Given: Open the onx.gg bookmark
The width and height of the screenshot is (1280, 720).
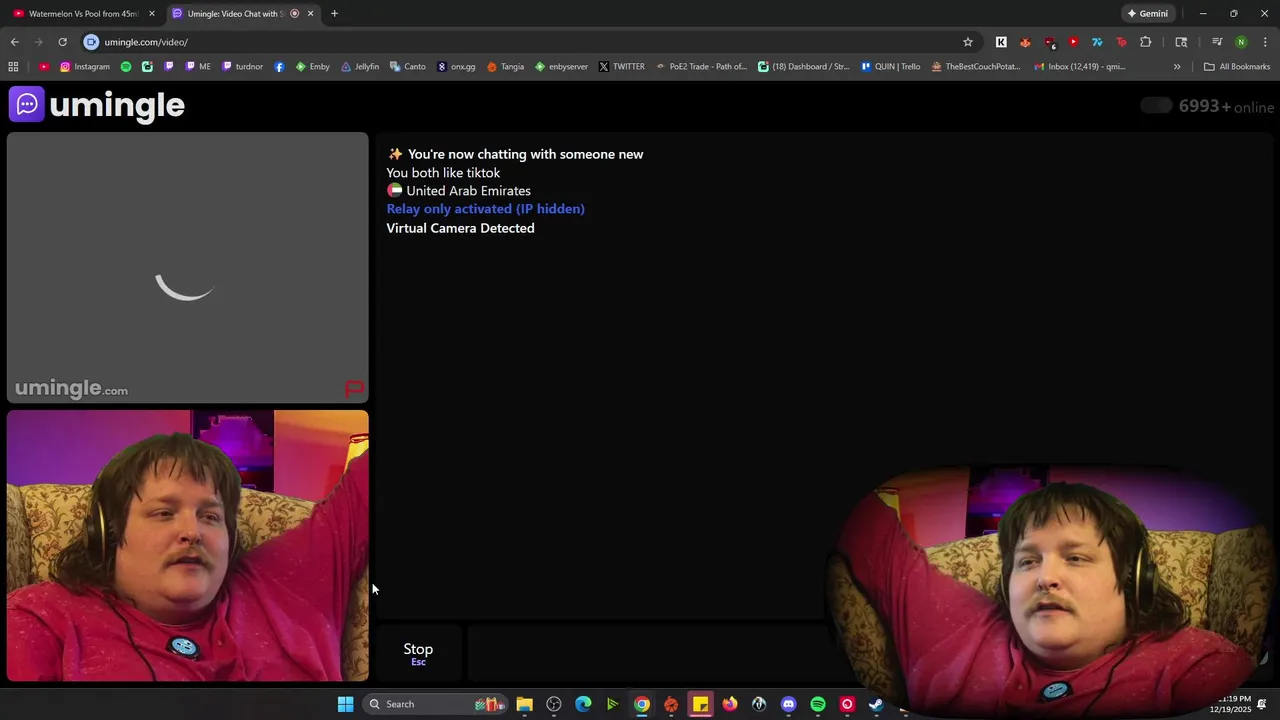Looking at the screenshot, I should coord(456,67).
